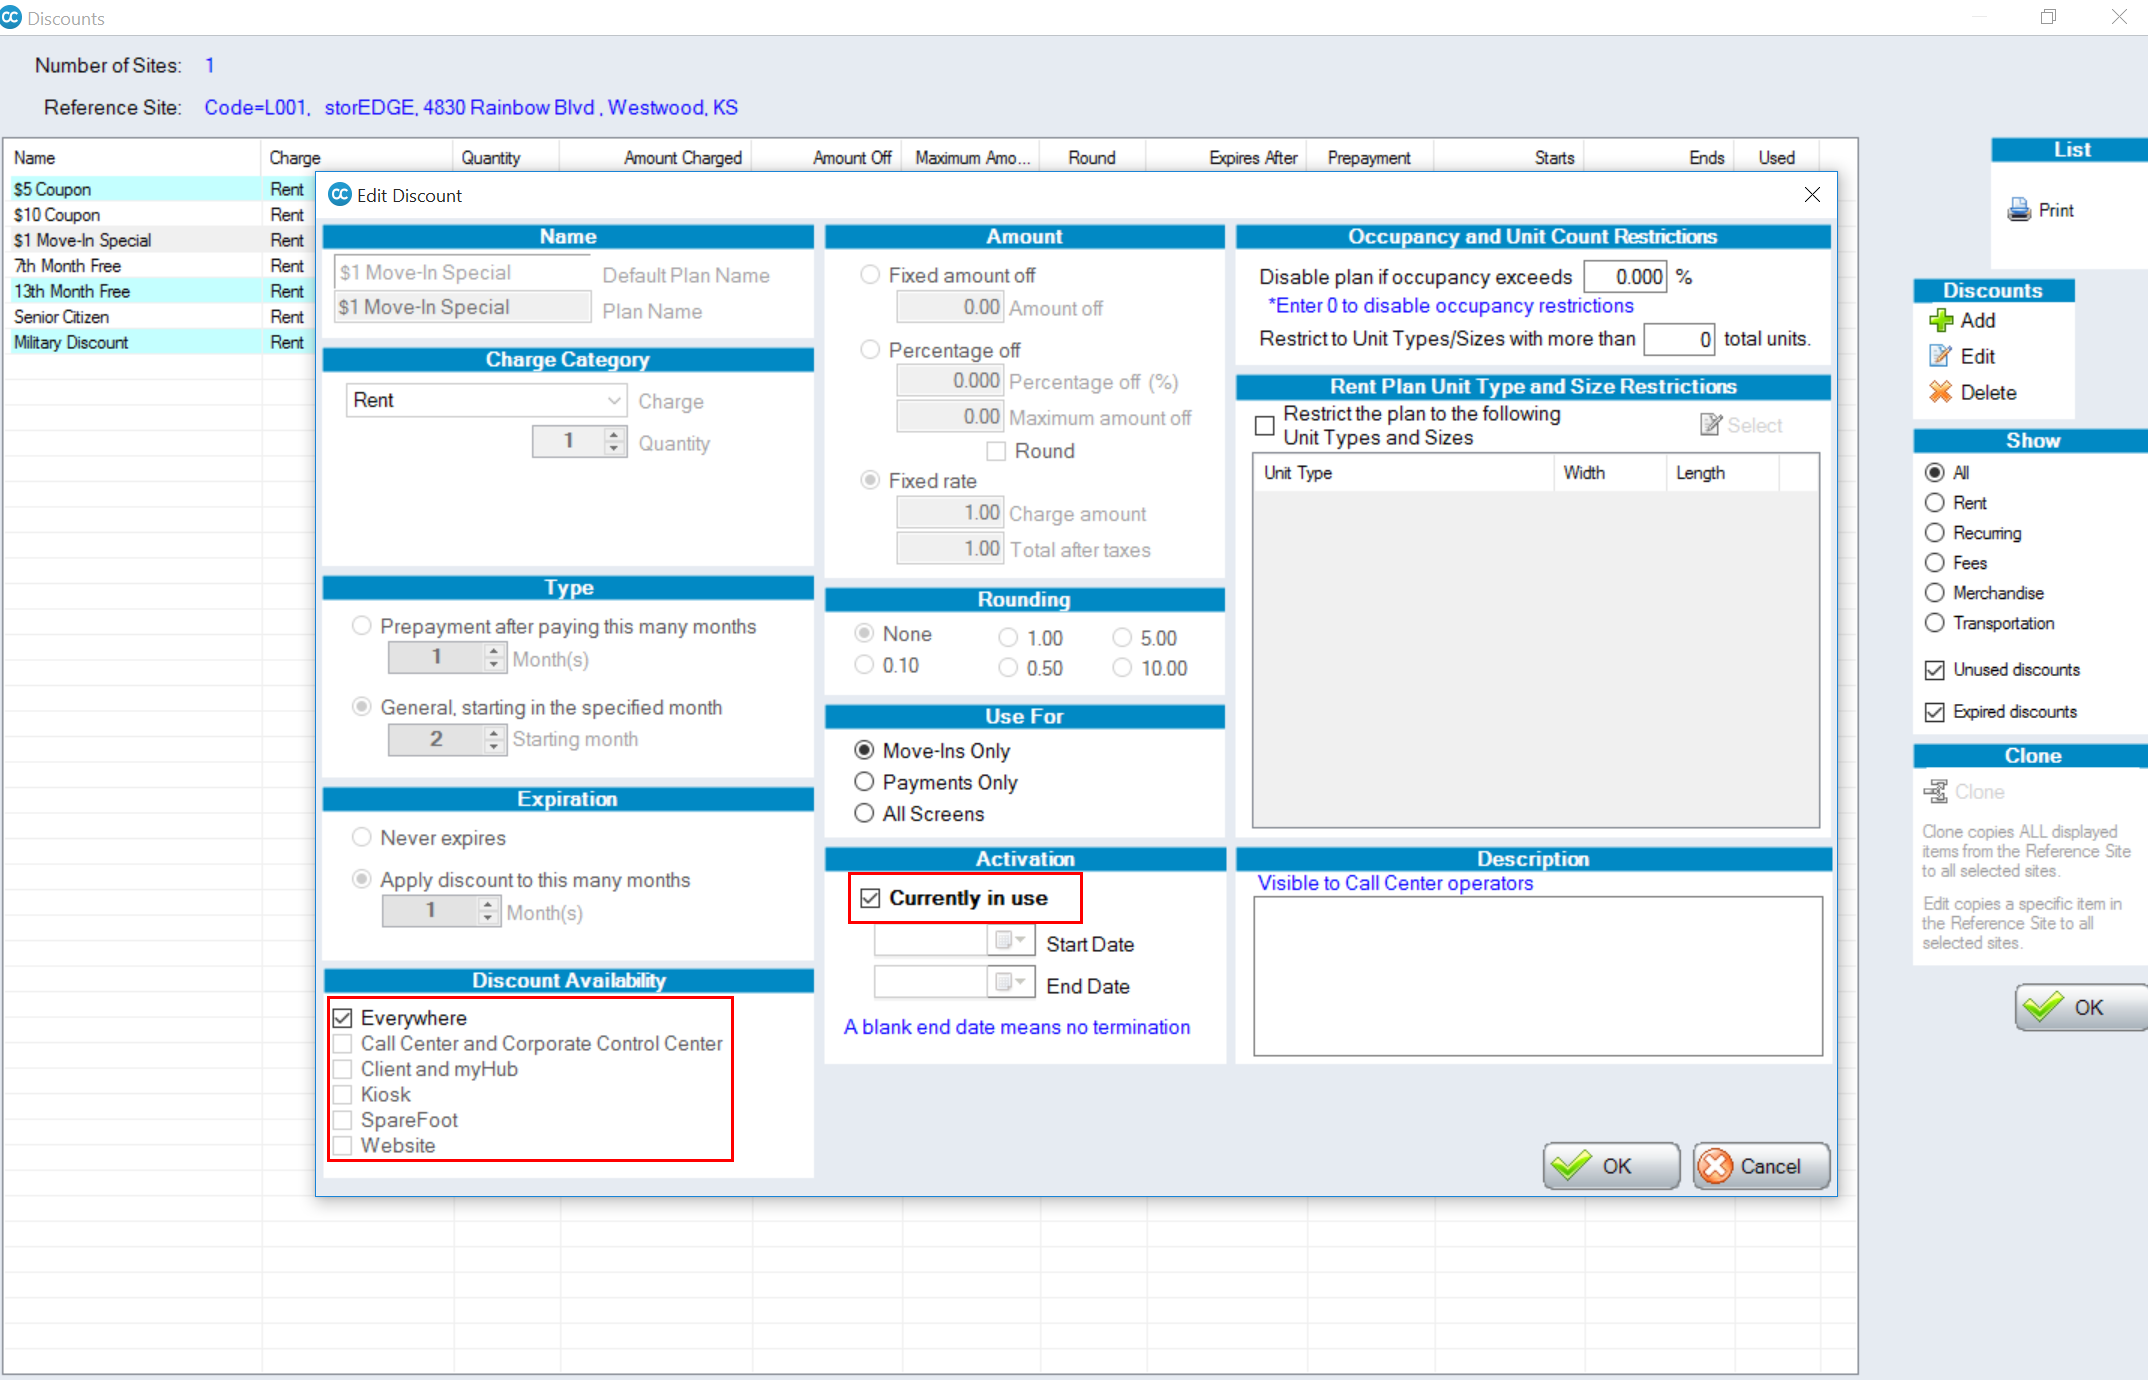Image resolution: width=2148 pixels, height=1380 pixels.
Task: Click the Delete discount X icon
Action: pyautogui.click(x=1940, y=392)
